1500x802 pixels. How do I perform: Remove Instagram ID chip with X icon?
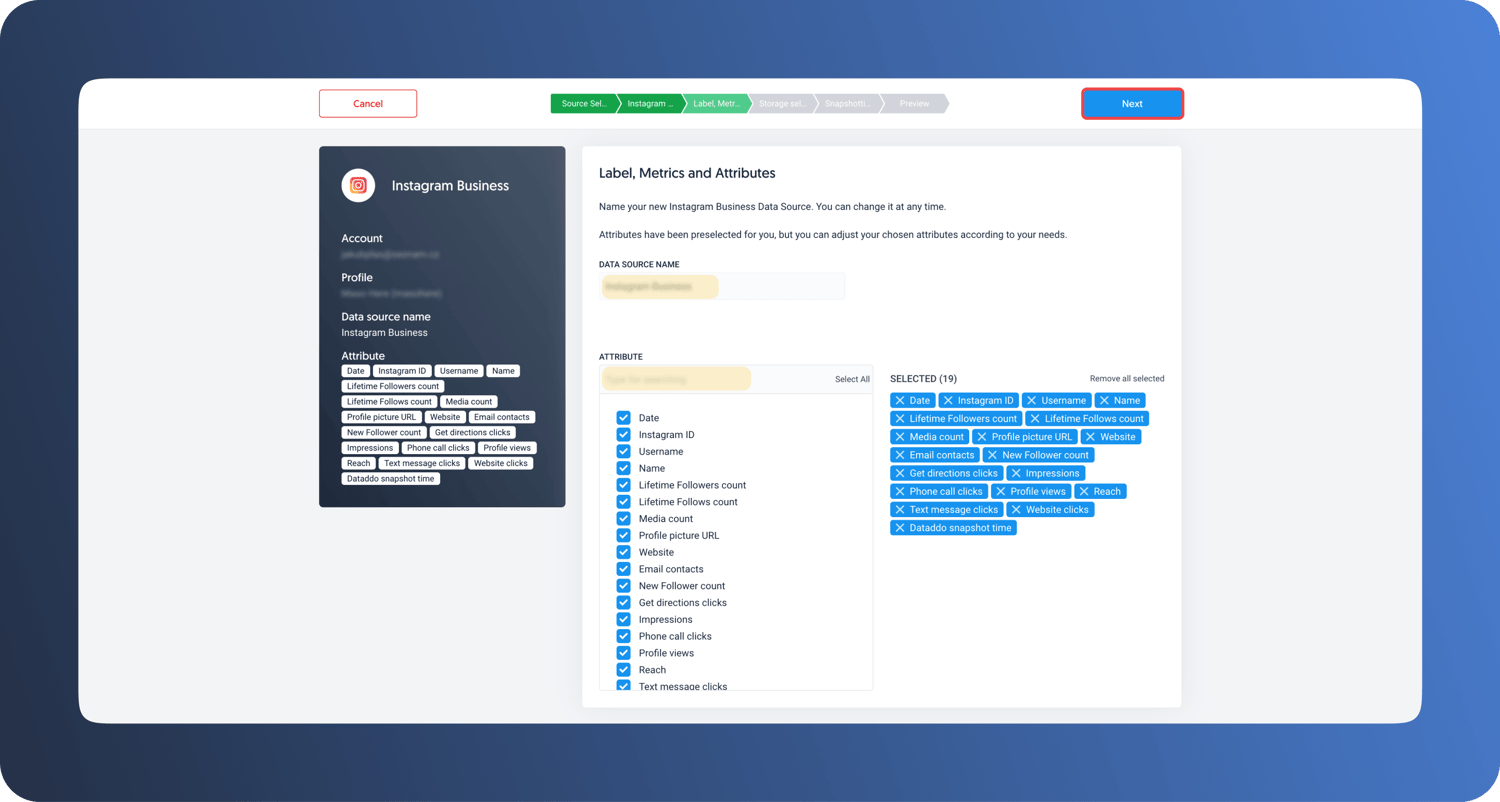click(x=948, y=400)
